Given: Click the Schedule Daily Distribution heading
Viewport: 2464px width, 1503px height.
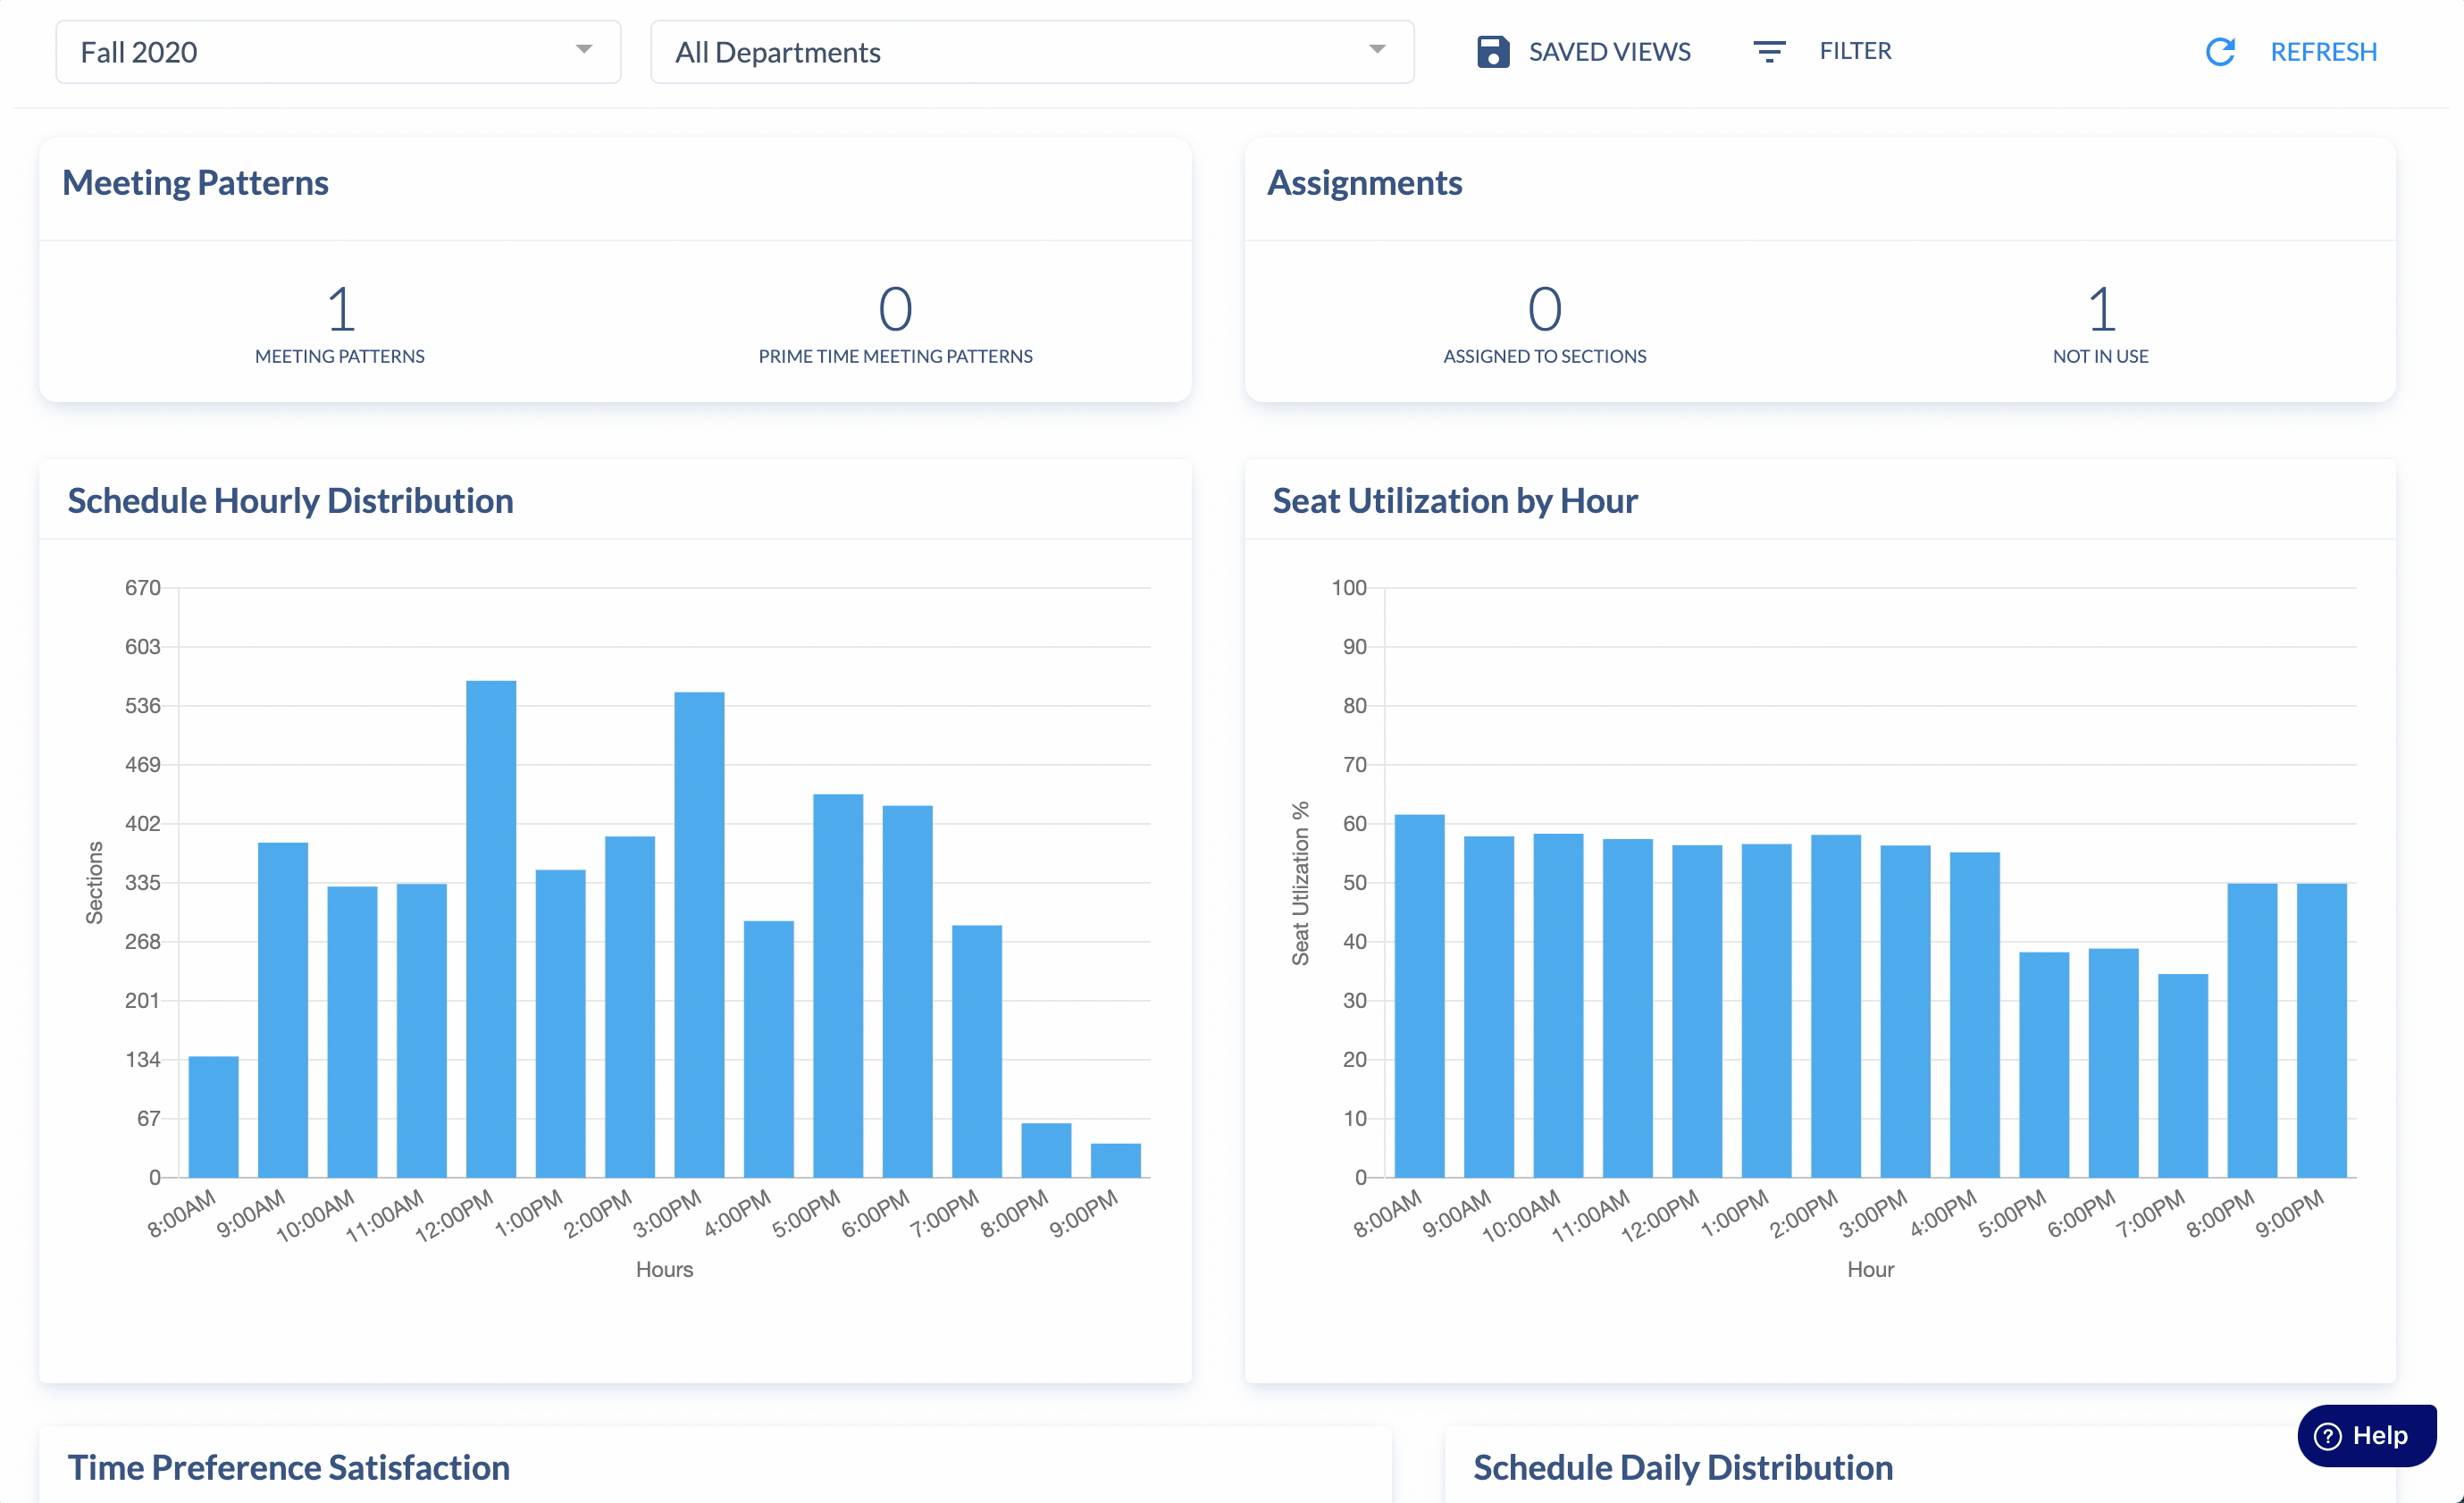Looking at the screenshot, I should (x=1682, y=1467).
